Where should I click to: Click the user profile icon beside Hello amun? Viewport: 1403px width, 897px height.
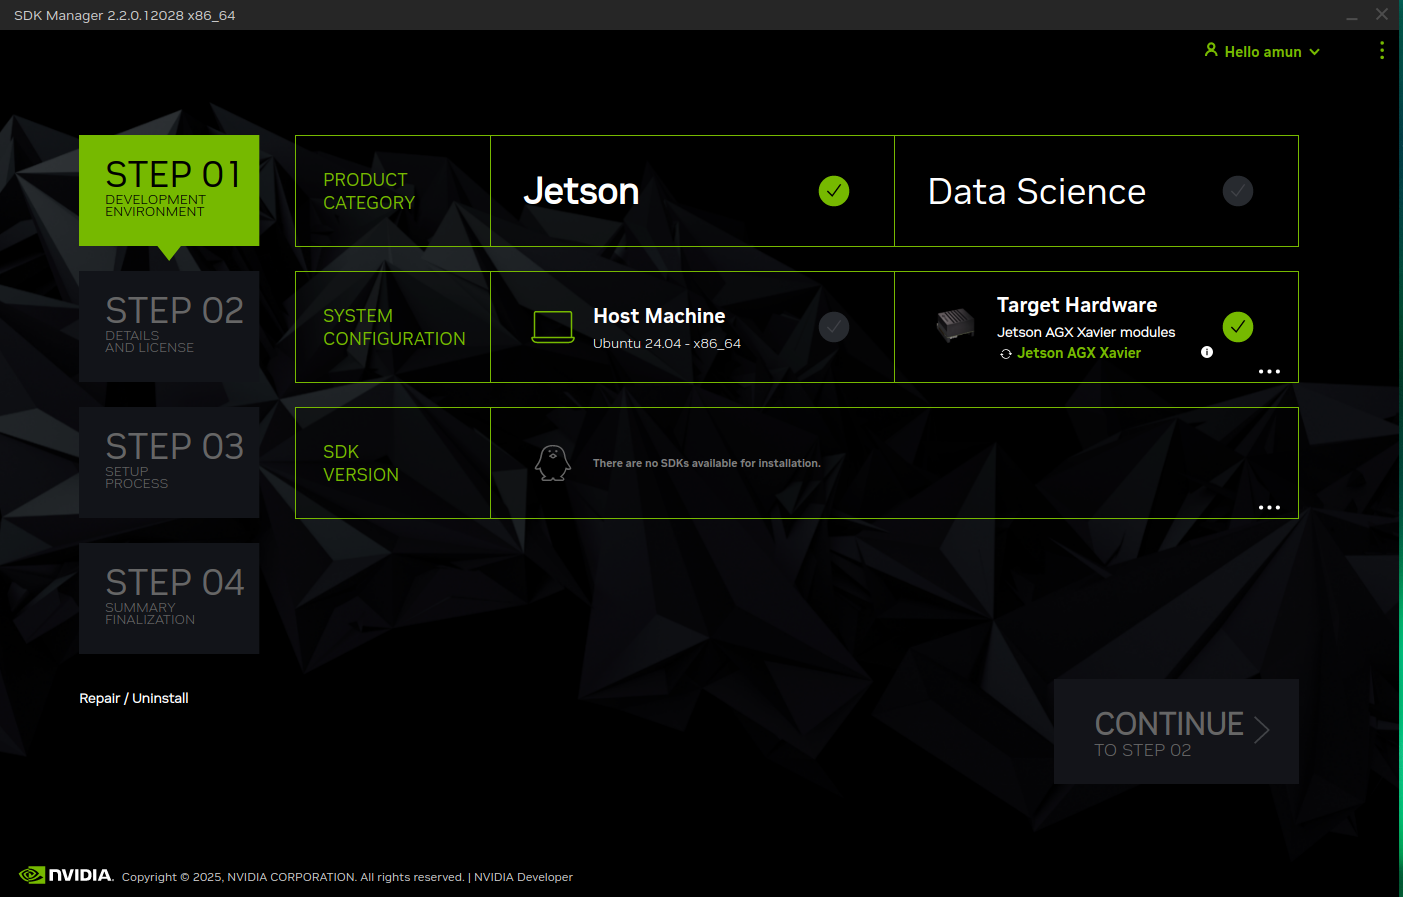(1211, 50)
